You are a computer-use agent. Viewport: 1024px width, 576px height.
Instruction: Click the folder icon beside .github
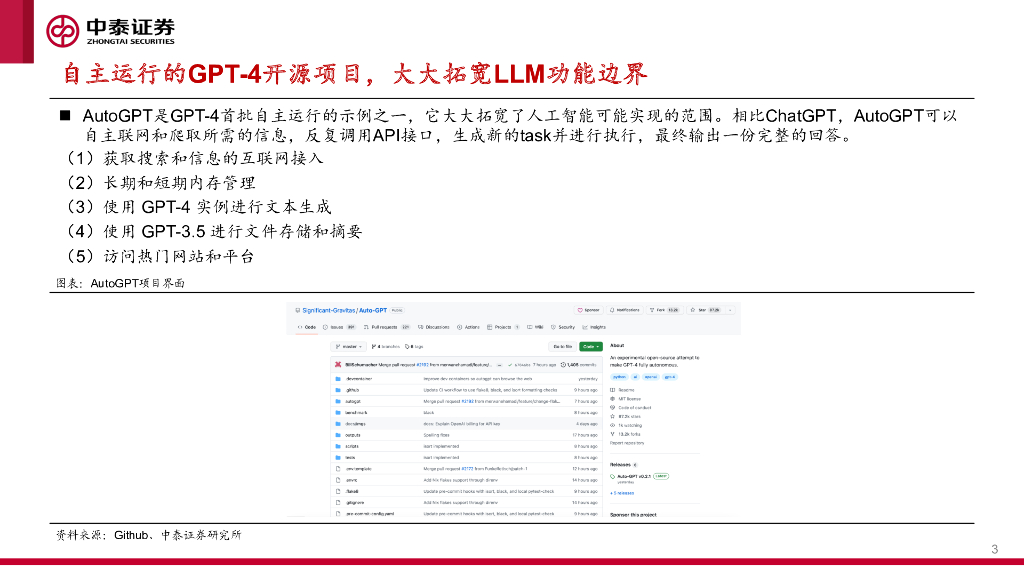(x=338, y=390)
